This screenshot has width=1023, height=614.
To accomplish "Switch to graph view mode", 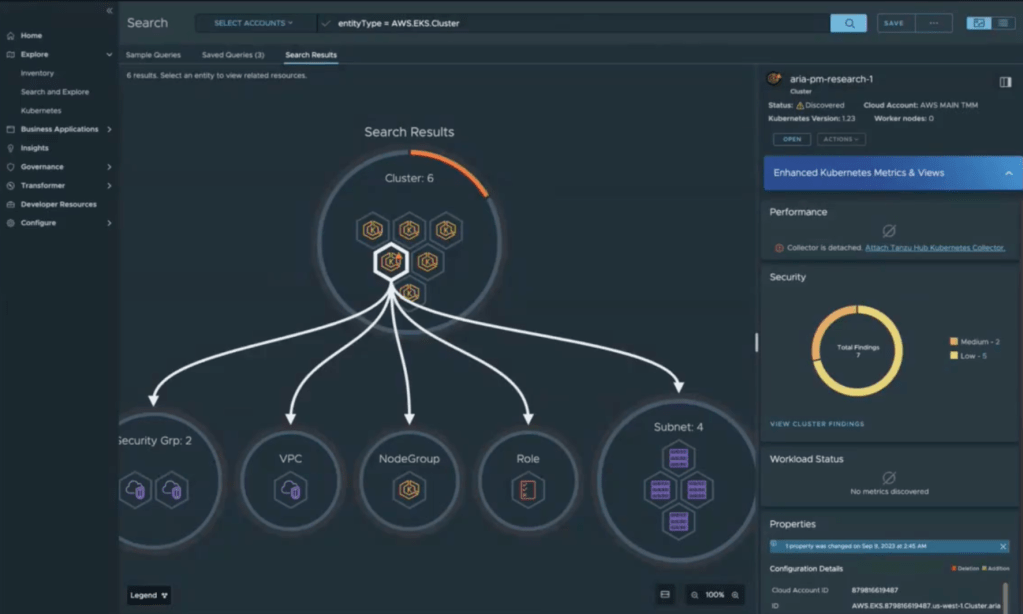I will pyautogui.click(x=979, y=23).
